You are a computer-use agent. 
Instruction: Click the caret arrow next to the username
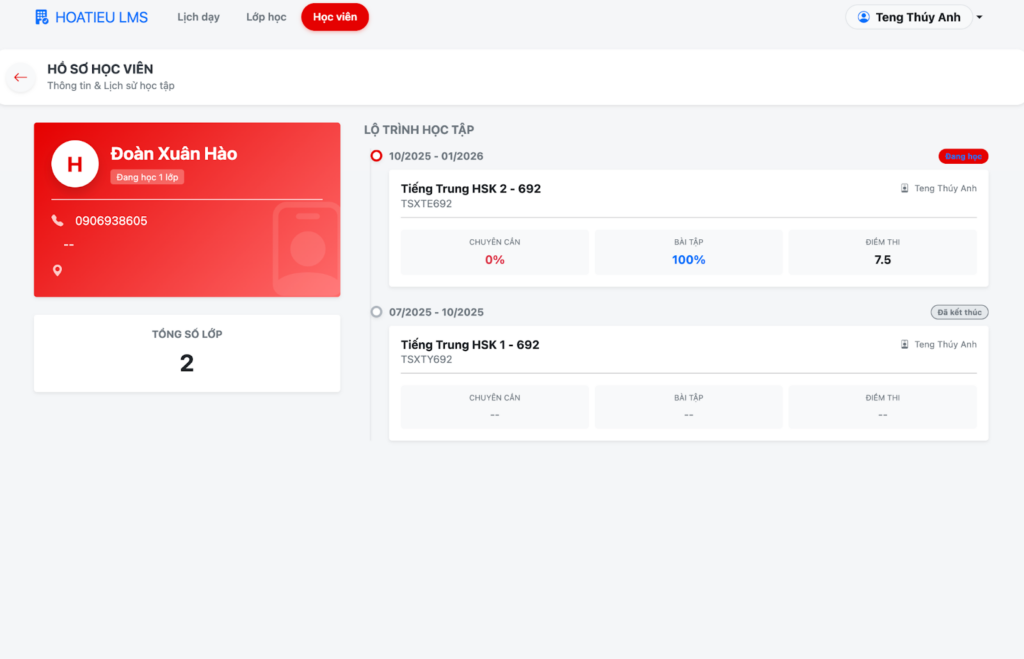[980, 18]
